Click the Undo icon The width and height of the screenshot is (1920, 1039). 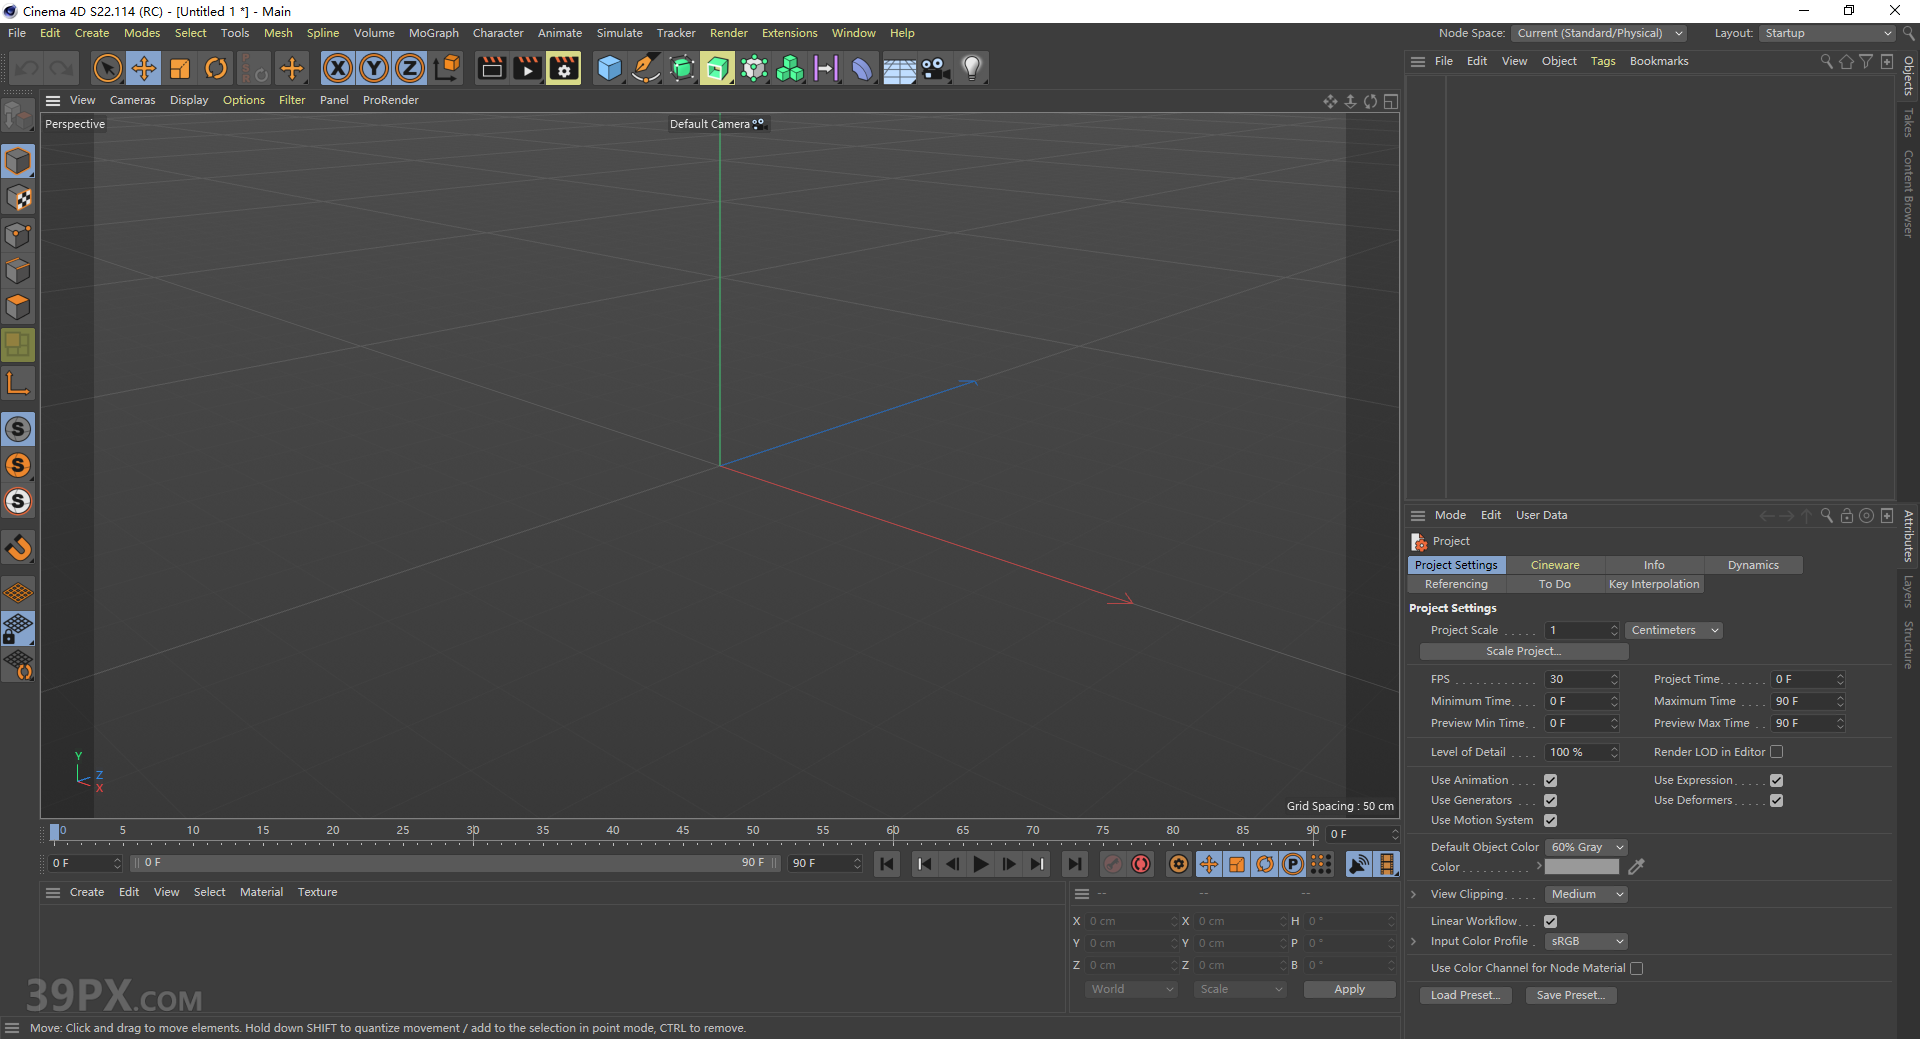point(26,68)
